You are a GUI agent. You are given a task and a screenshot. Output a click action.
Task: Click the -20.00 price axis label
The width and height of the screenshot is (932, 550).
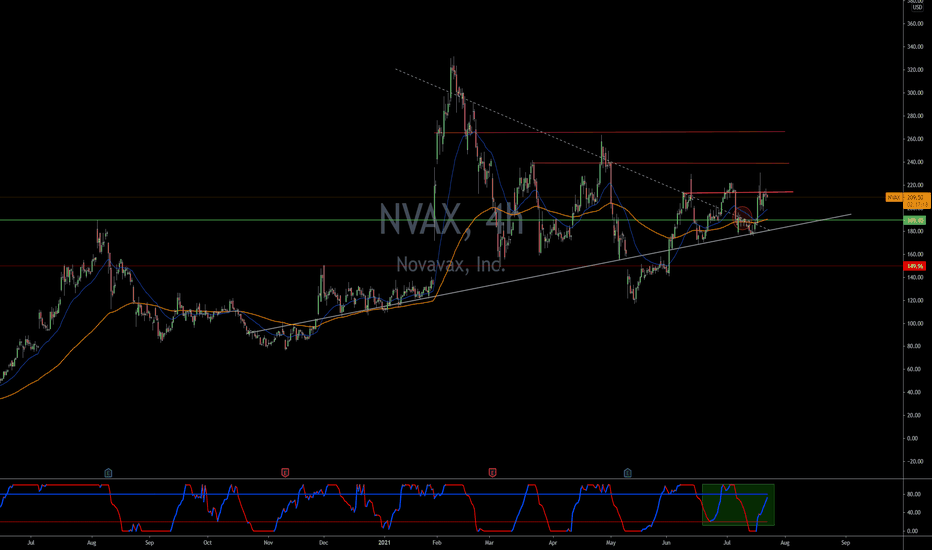[x=915, y=461]
